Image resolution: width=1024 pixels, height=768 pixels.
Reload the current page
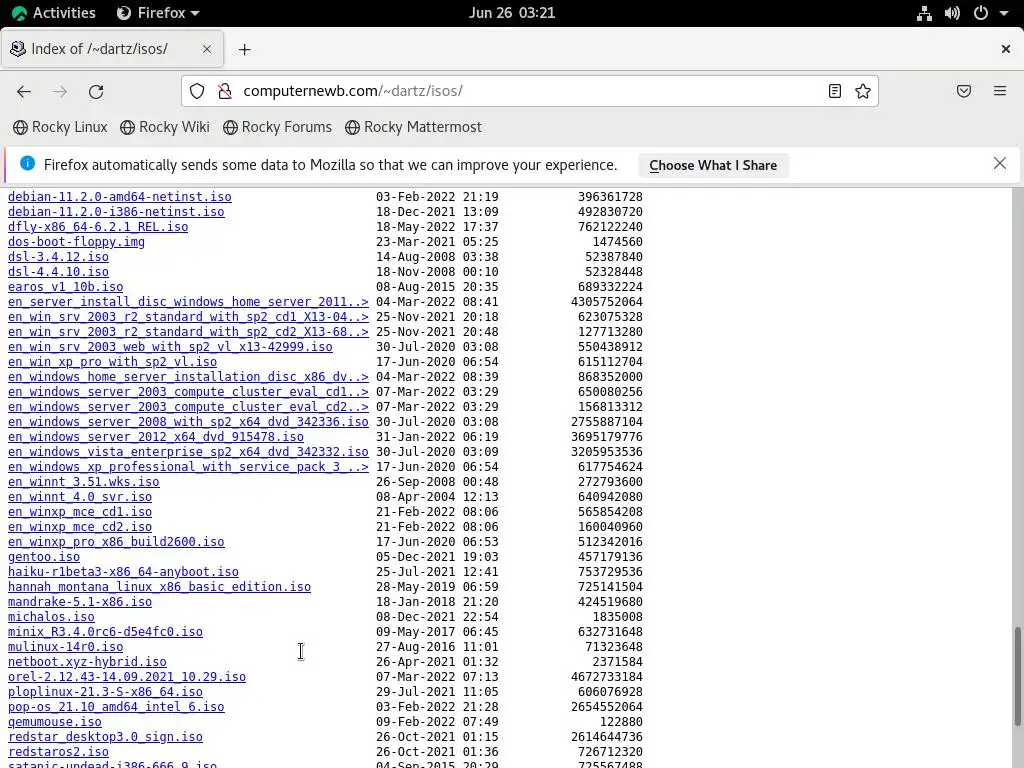[96, 91]
